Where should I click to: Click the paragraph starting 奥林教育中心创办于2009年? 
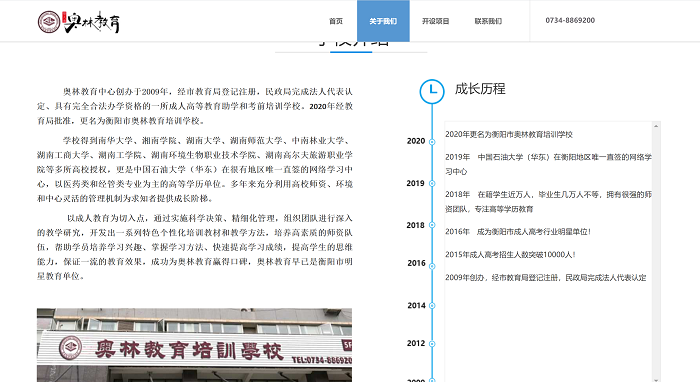pos(195,106)
